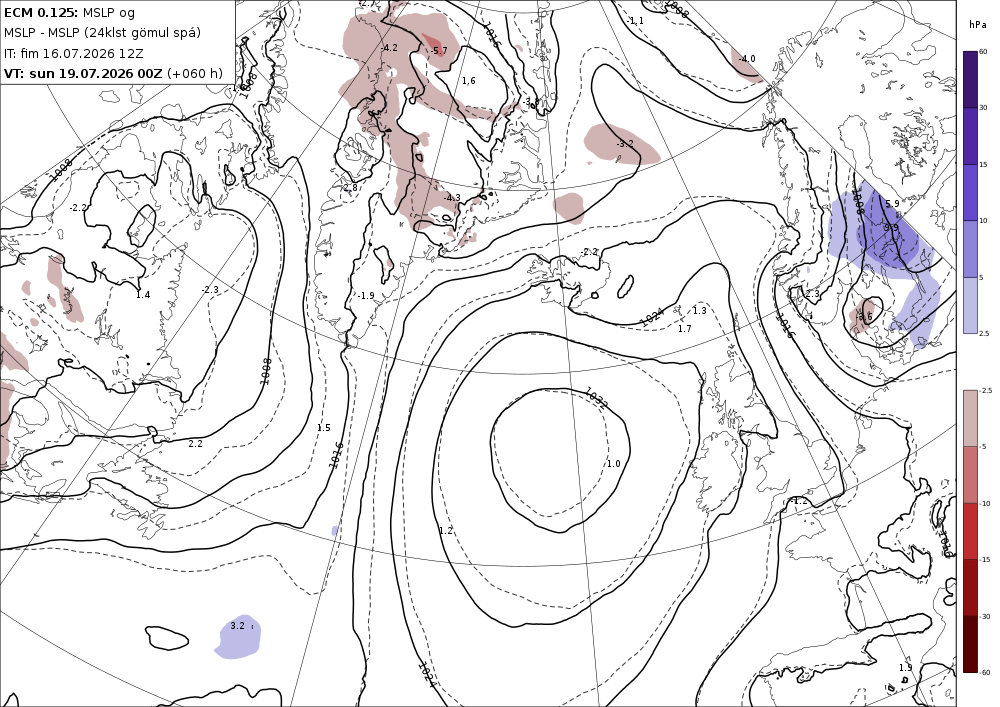Click the -2.5 tick on the red legend
Viewport: 1000px width, 707px height.
(x=986, y=390)
